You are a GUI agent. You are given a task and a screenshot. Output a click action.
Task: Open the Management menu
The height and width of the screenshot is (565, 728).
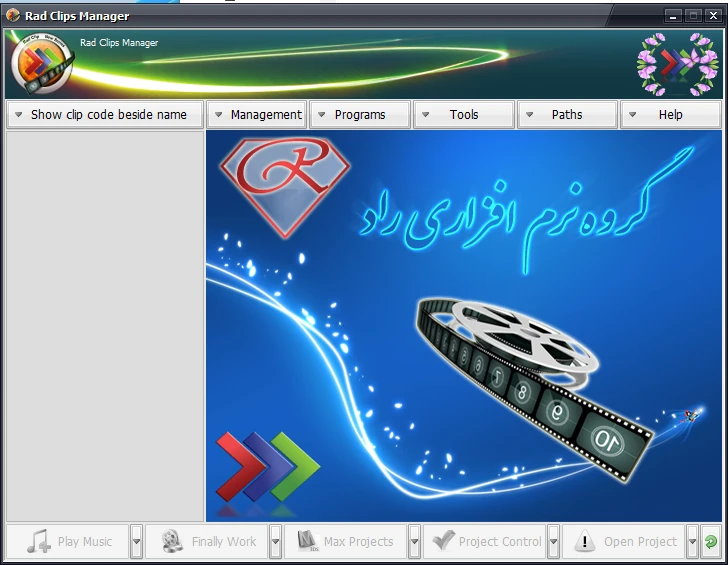click(x=257, y=115)
